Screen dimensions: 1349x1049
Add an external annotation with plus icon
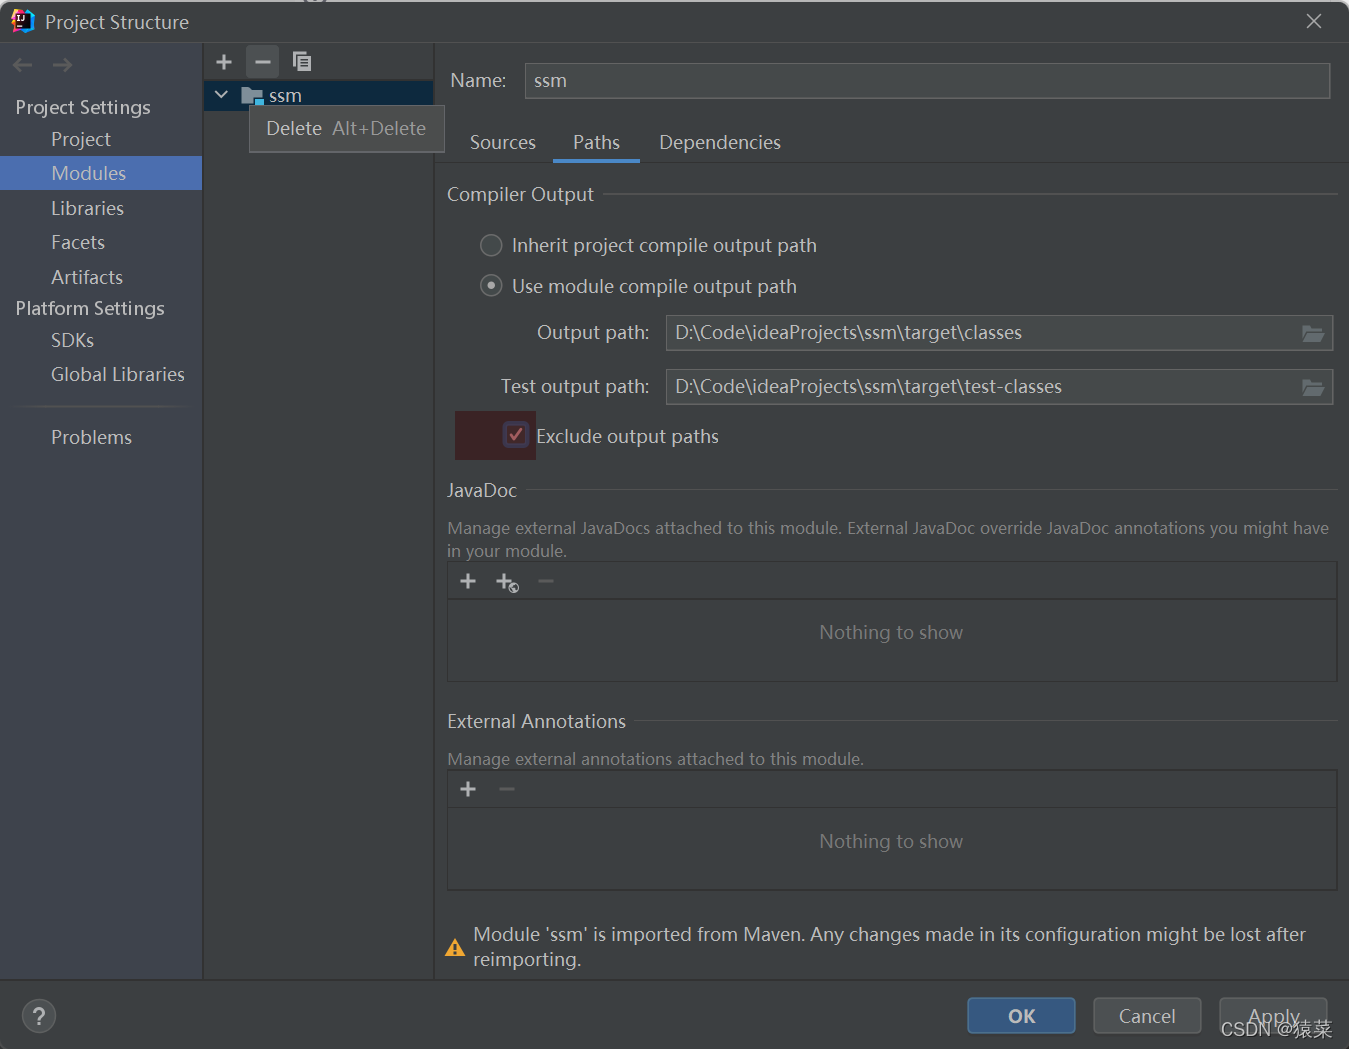point(468,789)
